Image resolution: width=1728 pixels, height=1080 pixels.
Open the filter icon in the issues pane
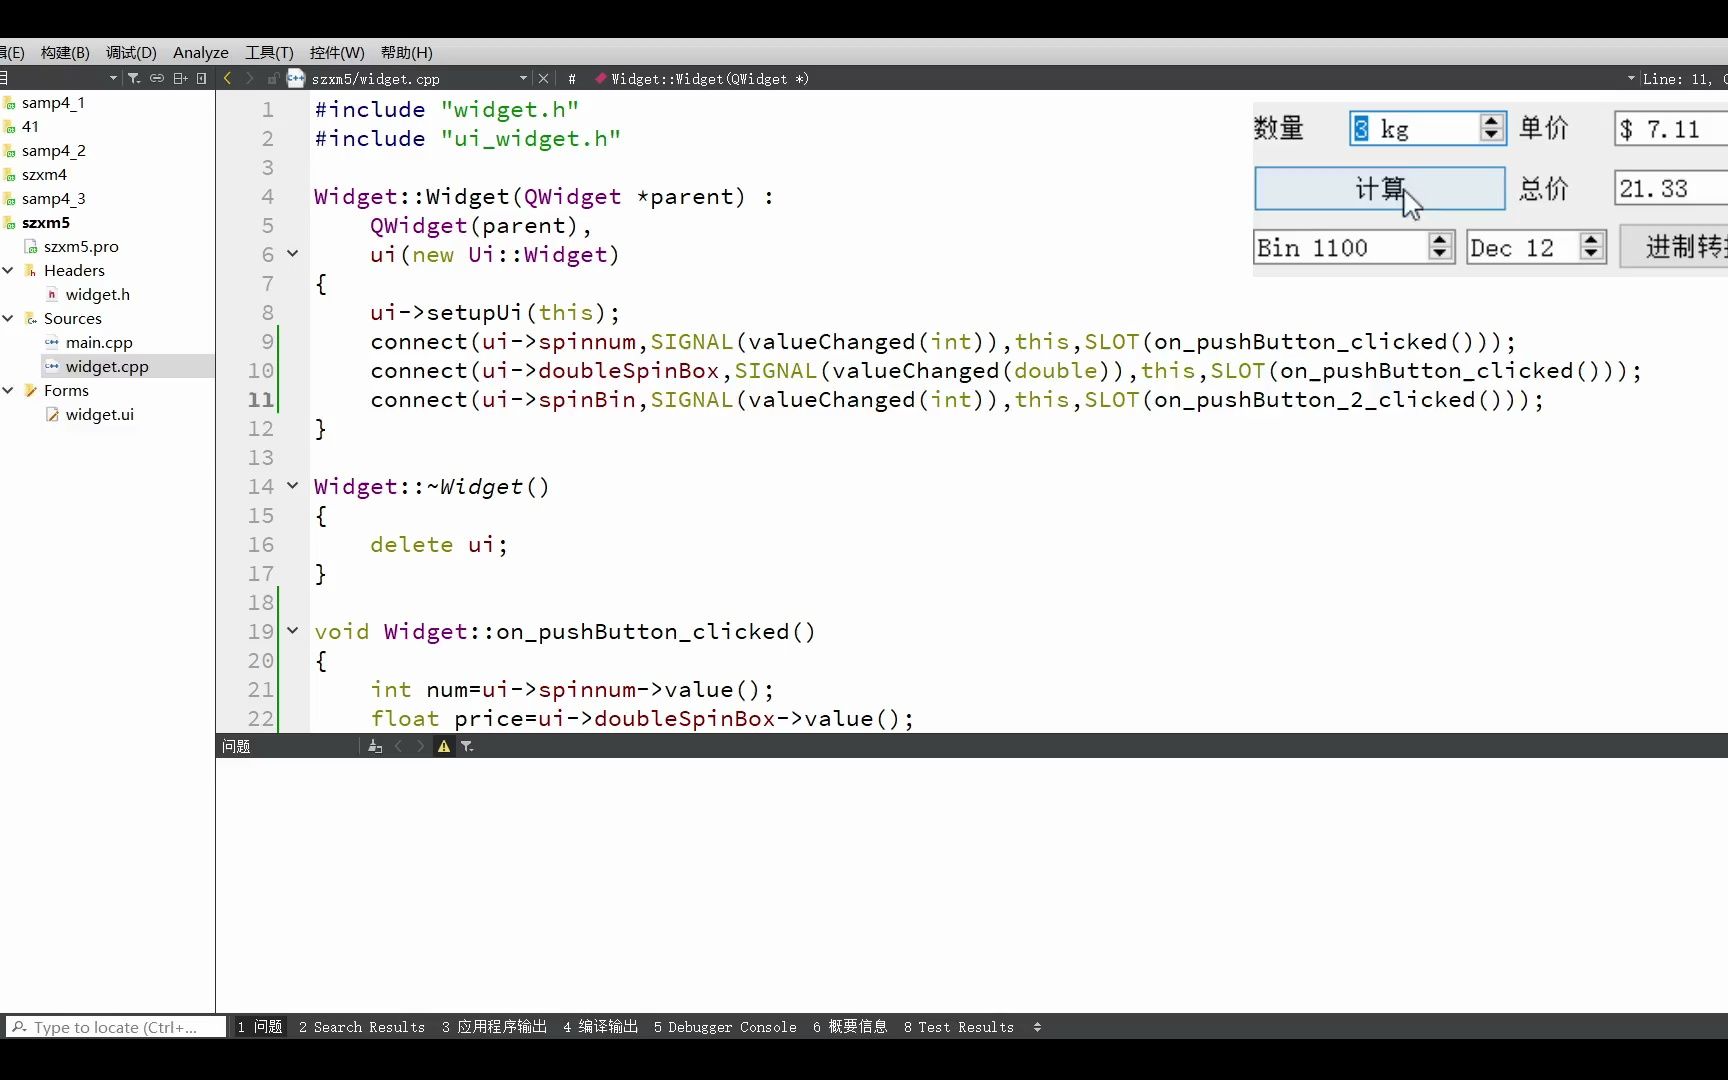466,747
